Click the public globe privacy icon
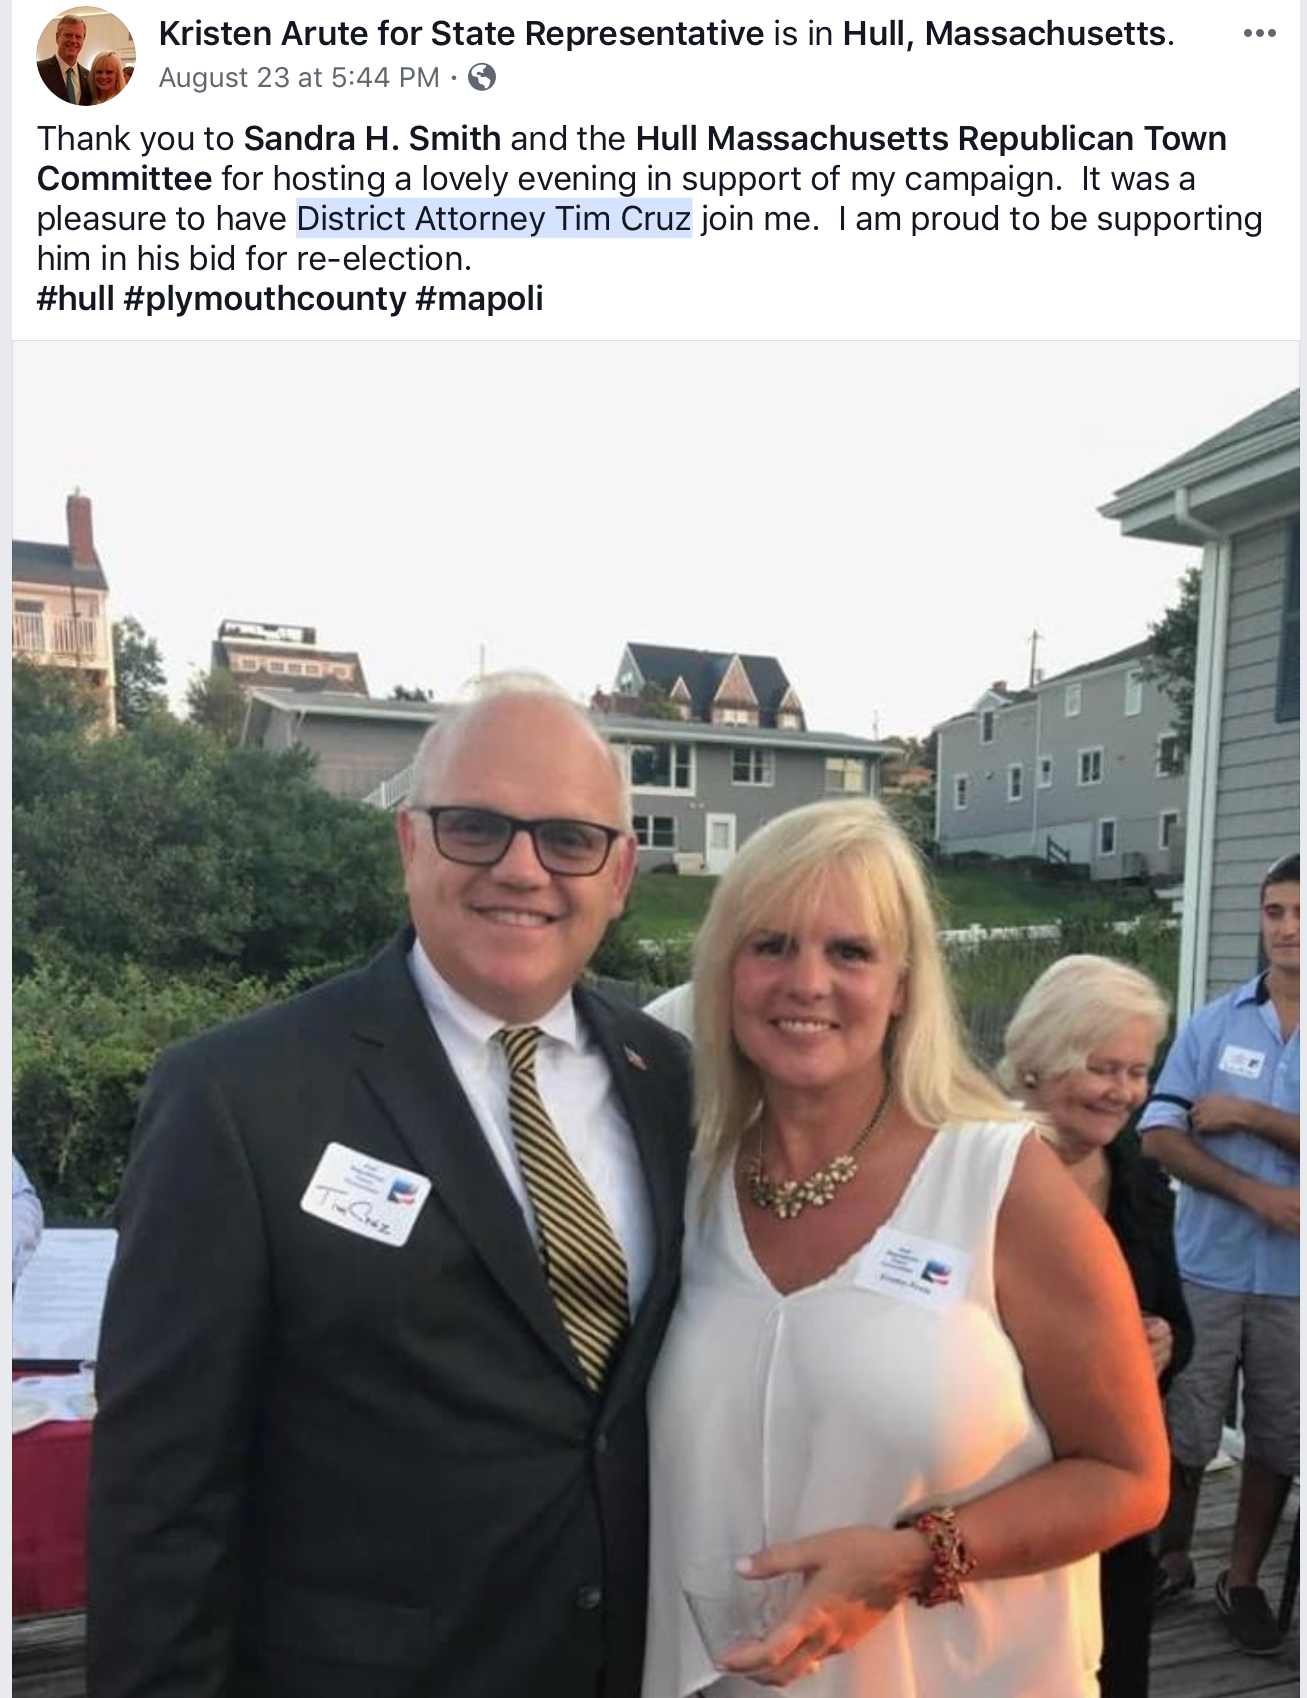The height and width of the screenshot is (1698, 1307). click(482, 77)
